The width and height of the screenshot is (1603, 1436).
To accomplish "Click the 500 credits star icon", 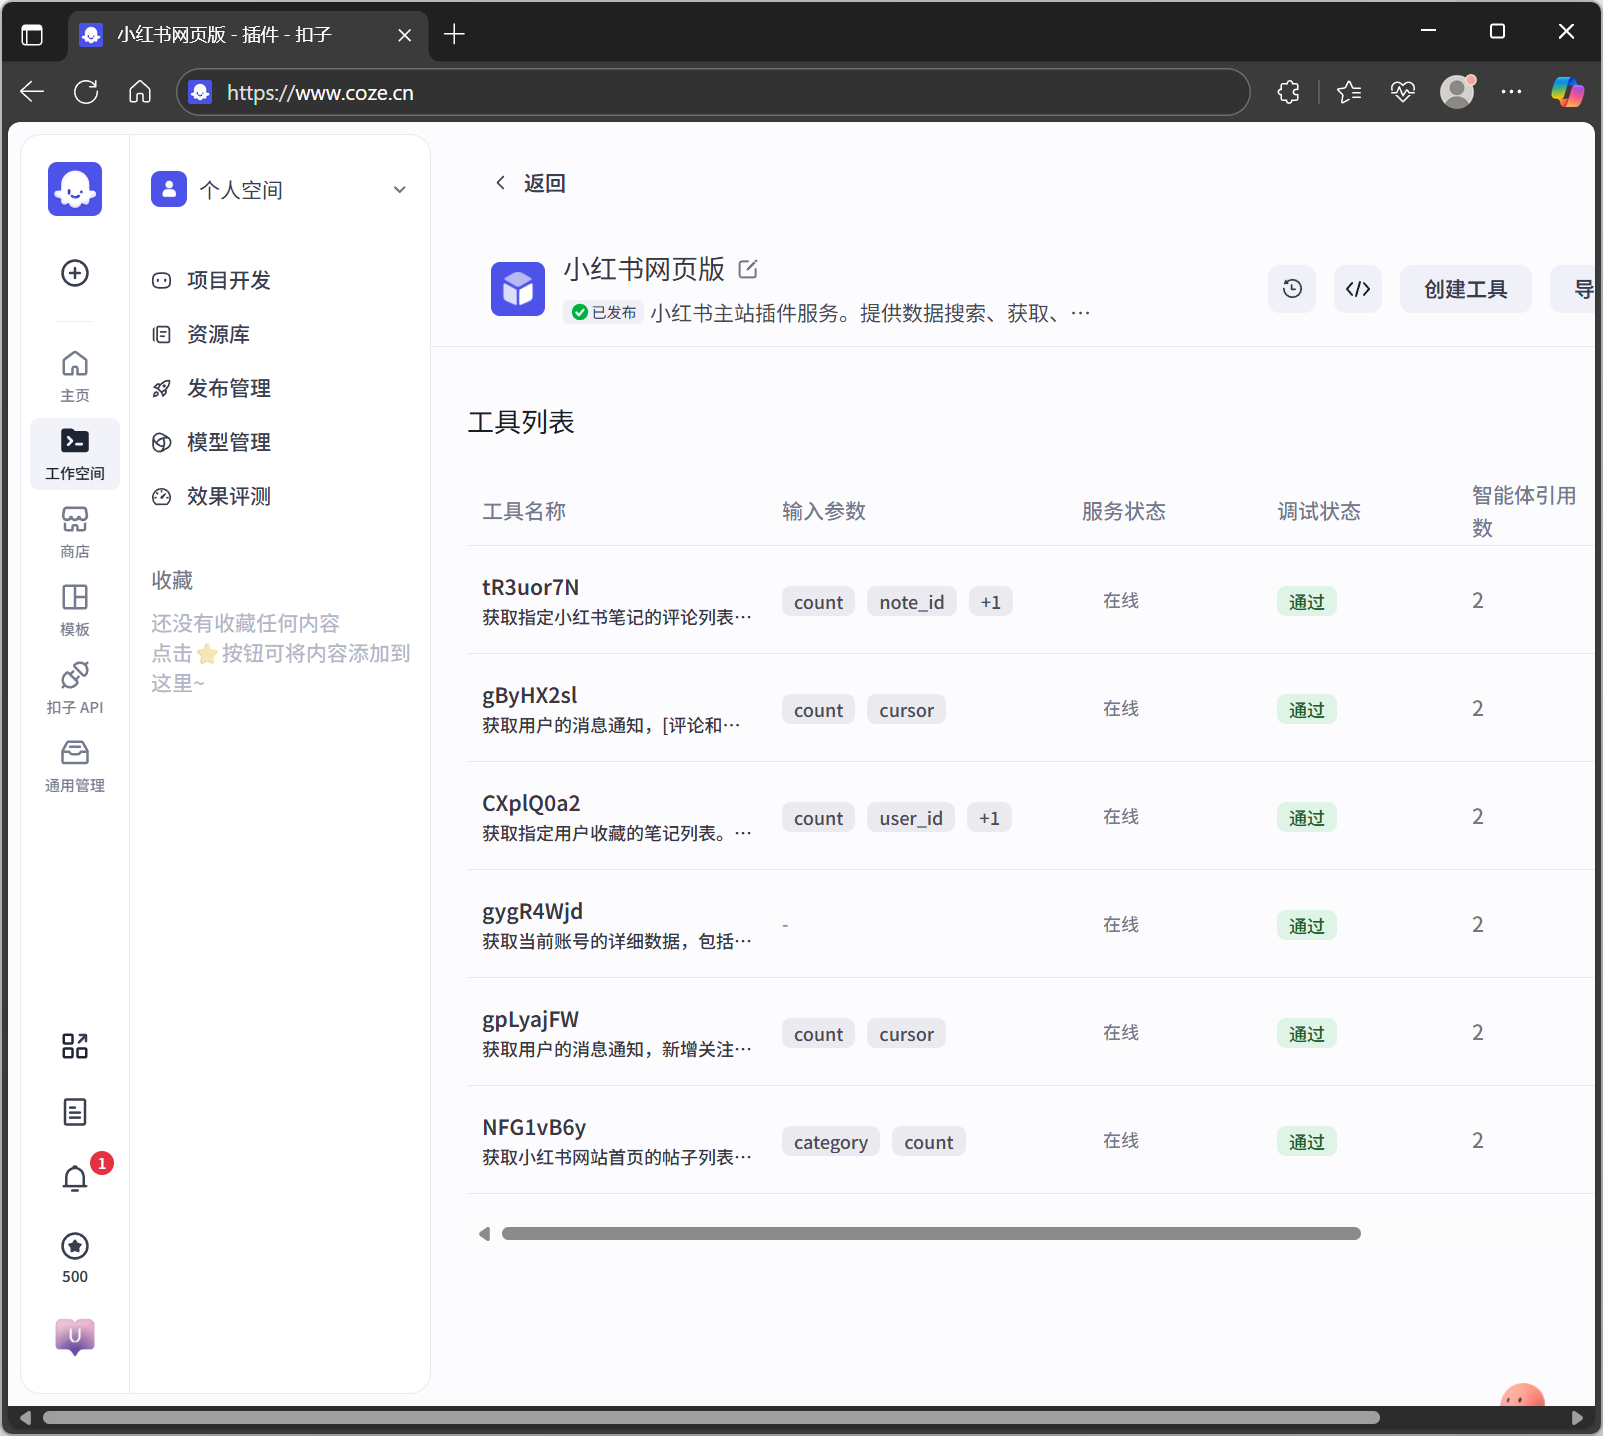I will tap(75, 1246).
